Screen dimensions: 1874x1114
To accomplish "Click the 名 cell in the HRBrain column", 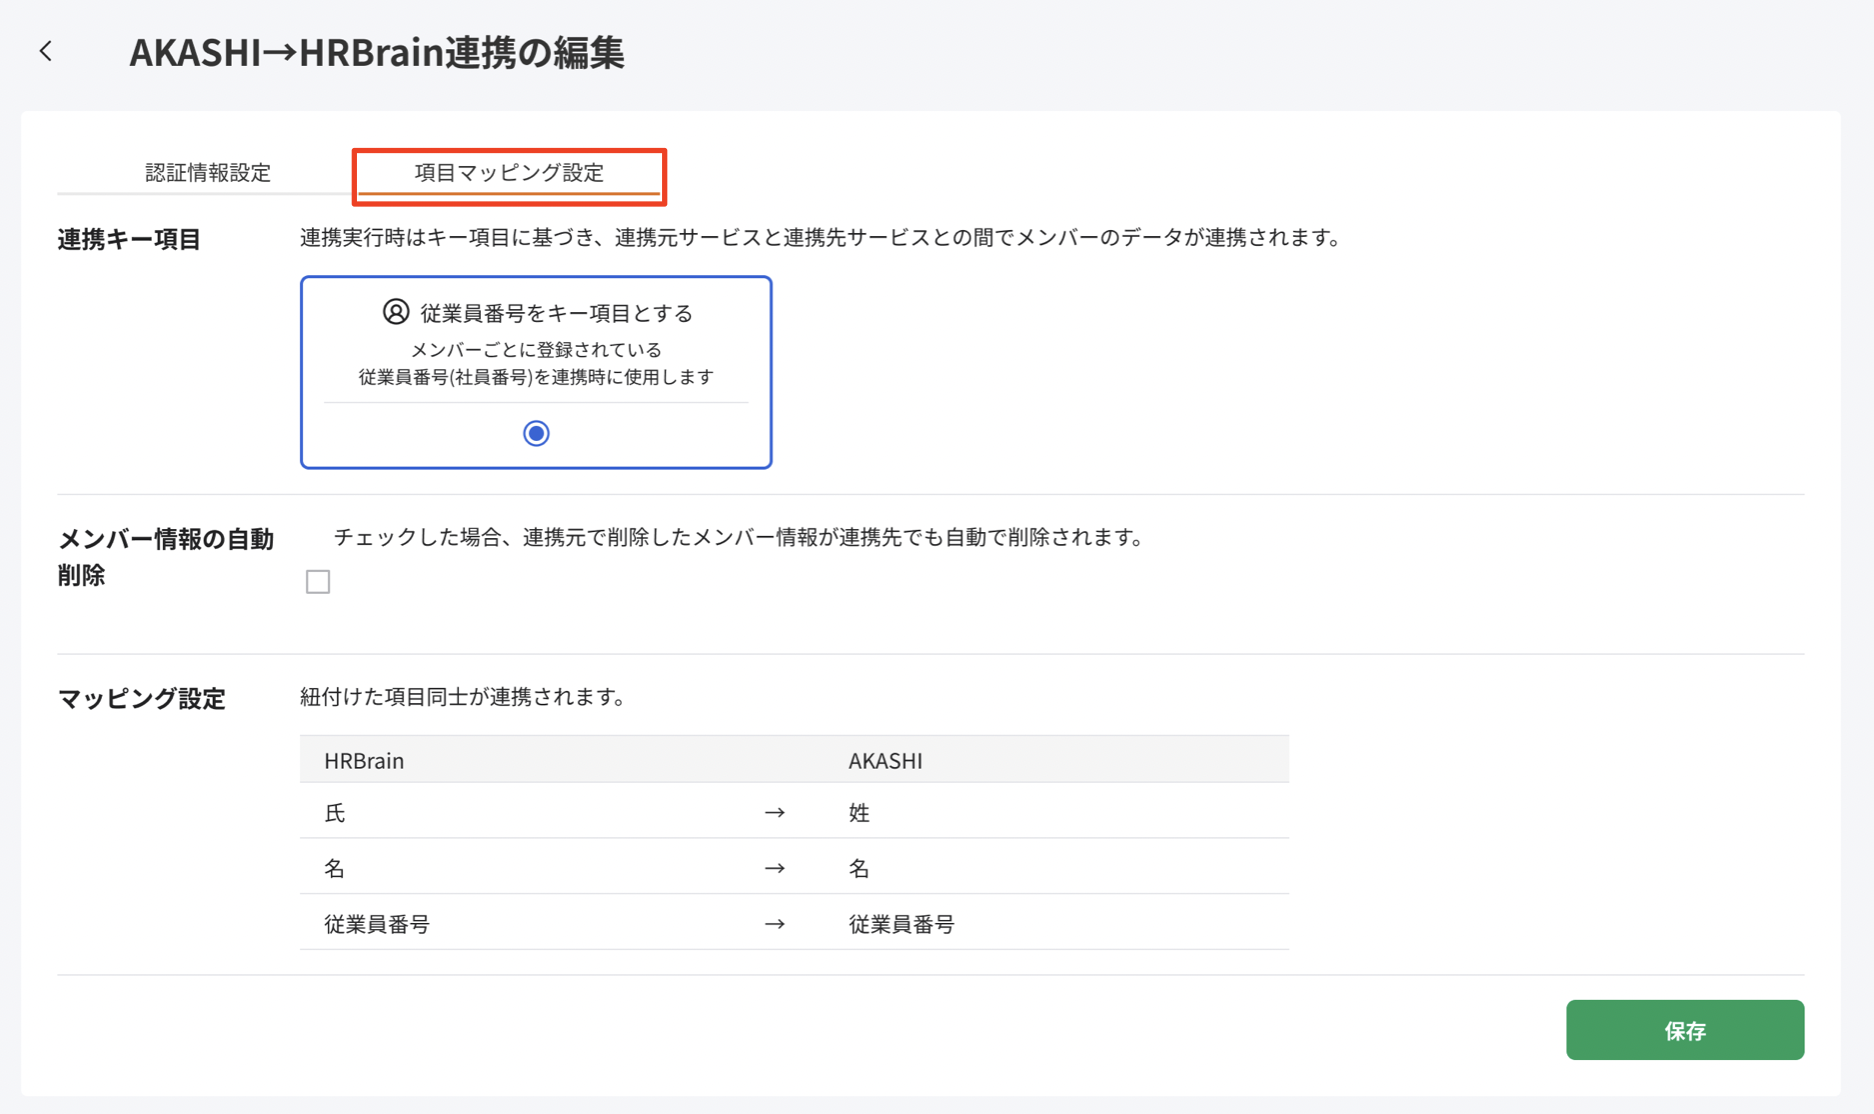I will pos(335,868).
